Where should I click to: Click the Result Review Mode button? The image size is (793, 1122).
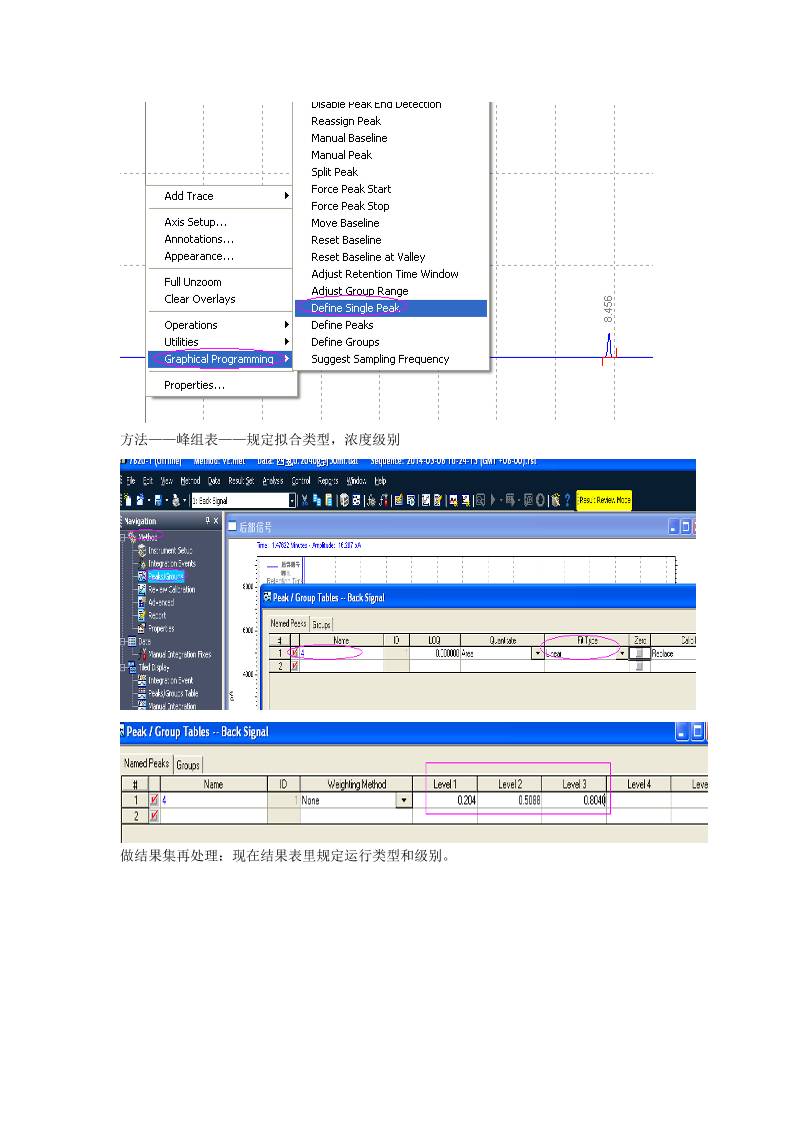pos(604,500)
